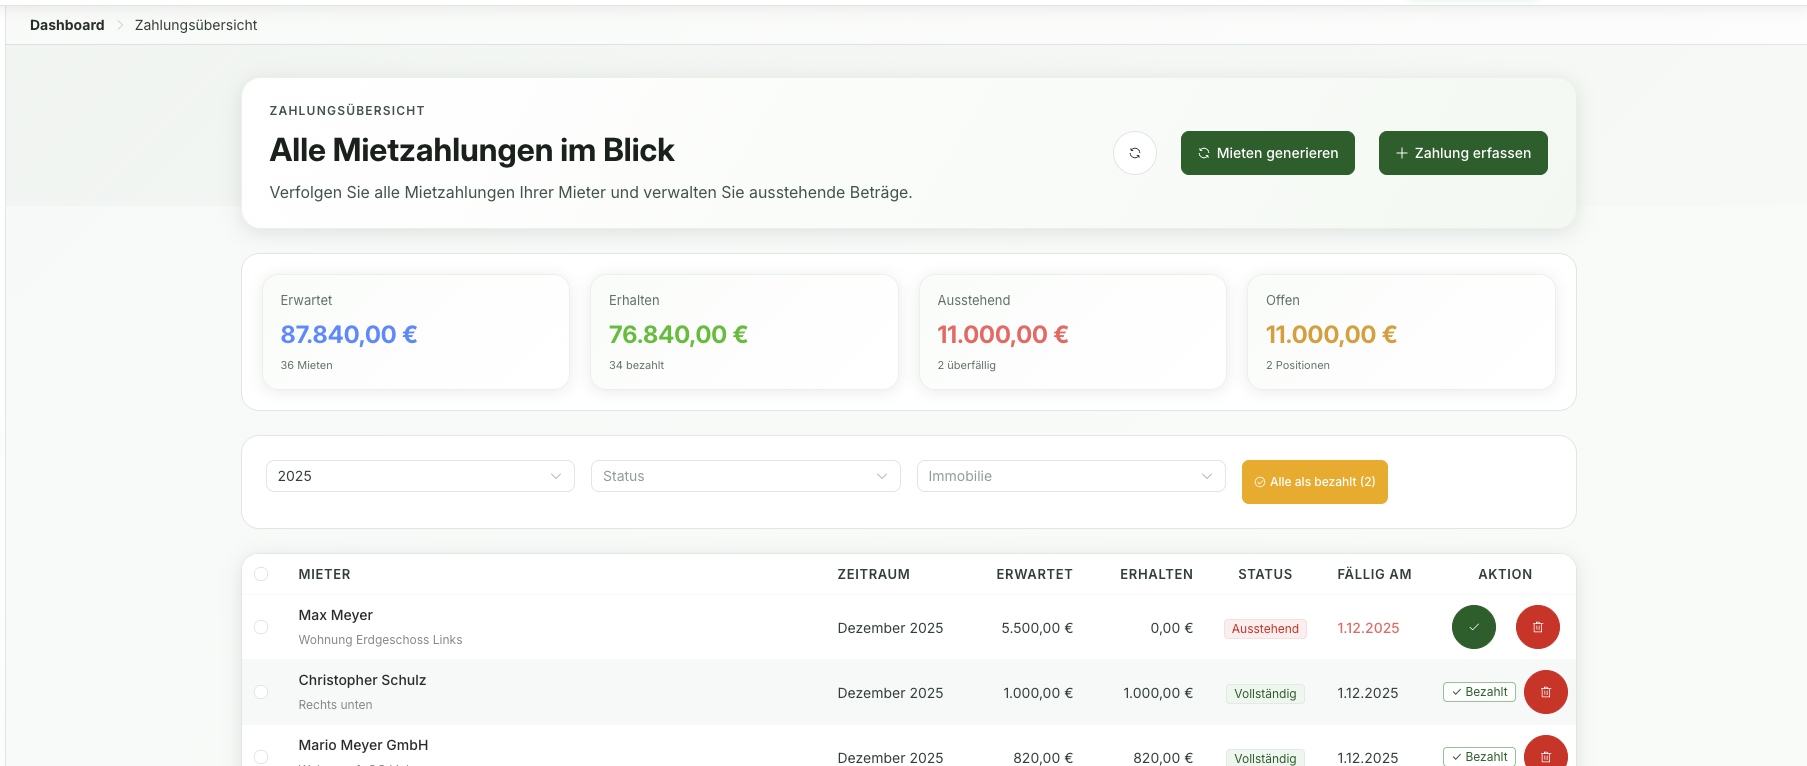Delete Christopher Schulz's payment entry
This screenshot has width=1807, height=766.
tap(1545, 692)
